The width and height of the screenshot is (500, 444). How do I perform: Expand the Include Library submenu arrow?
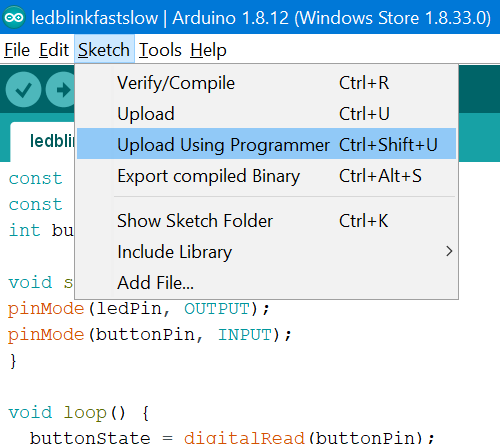(x=449, y=251)
